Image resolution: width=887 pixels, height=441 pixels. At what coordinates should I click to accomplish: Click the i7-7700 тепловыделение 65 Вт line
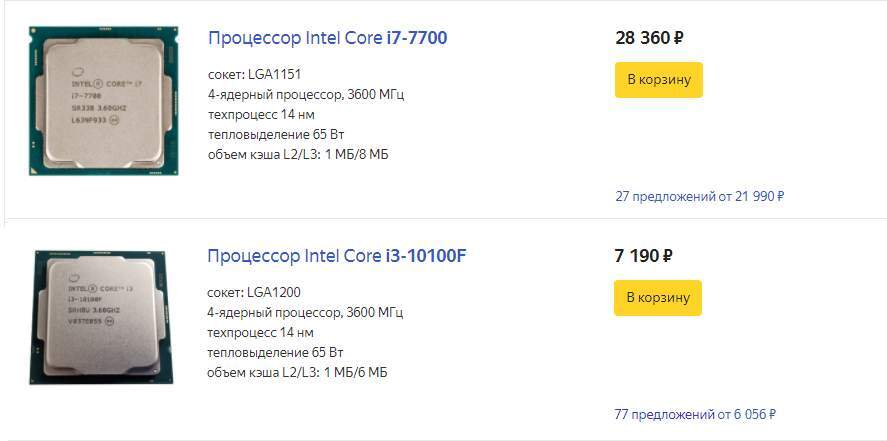(275, 135)
